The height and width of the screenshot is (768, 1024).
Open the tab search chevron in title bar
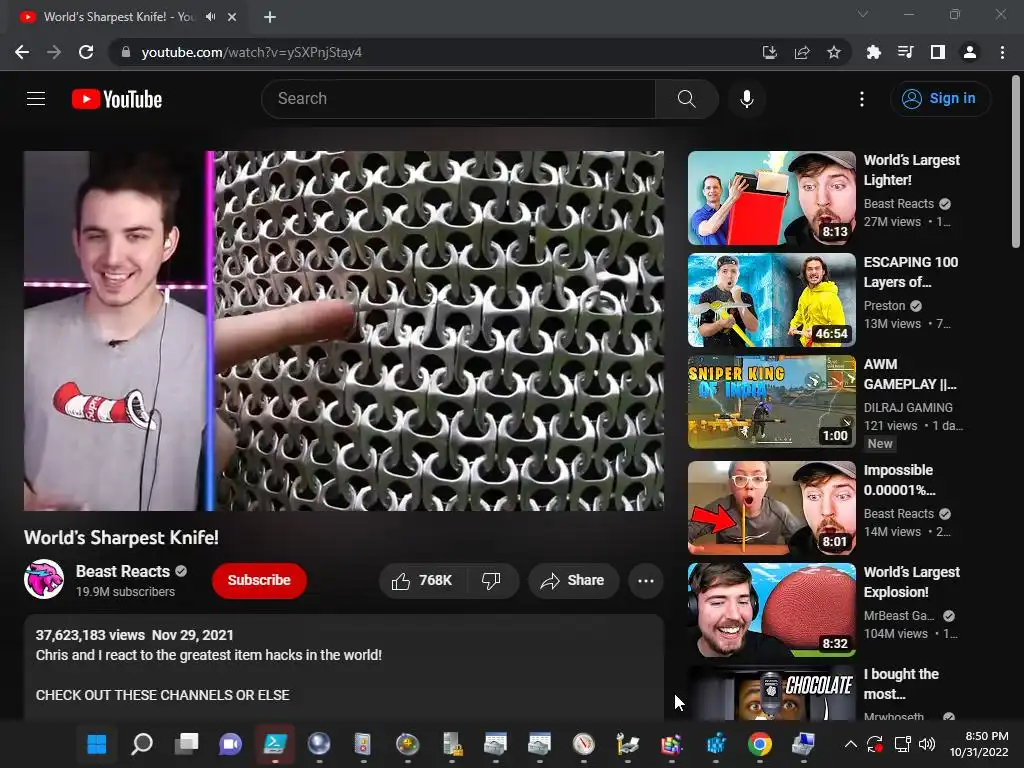click(x=863, y=14)
